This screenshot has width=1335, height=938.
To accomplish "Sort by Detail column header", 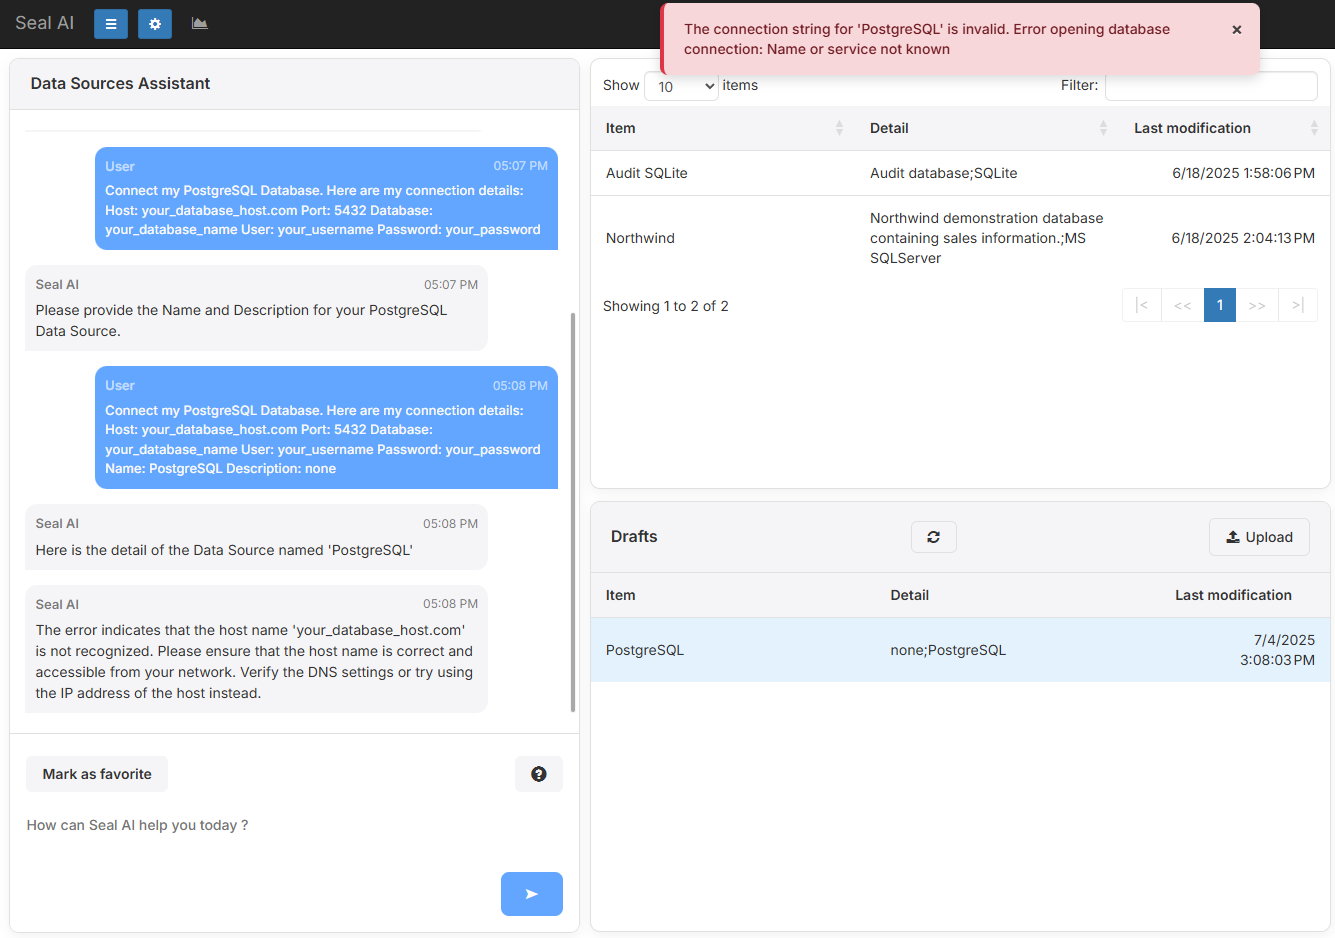I will pyautogui.click(x=987, y=128).
